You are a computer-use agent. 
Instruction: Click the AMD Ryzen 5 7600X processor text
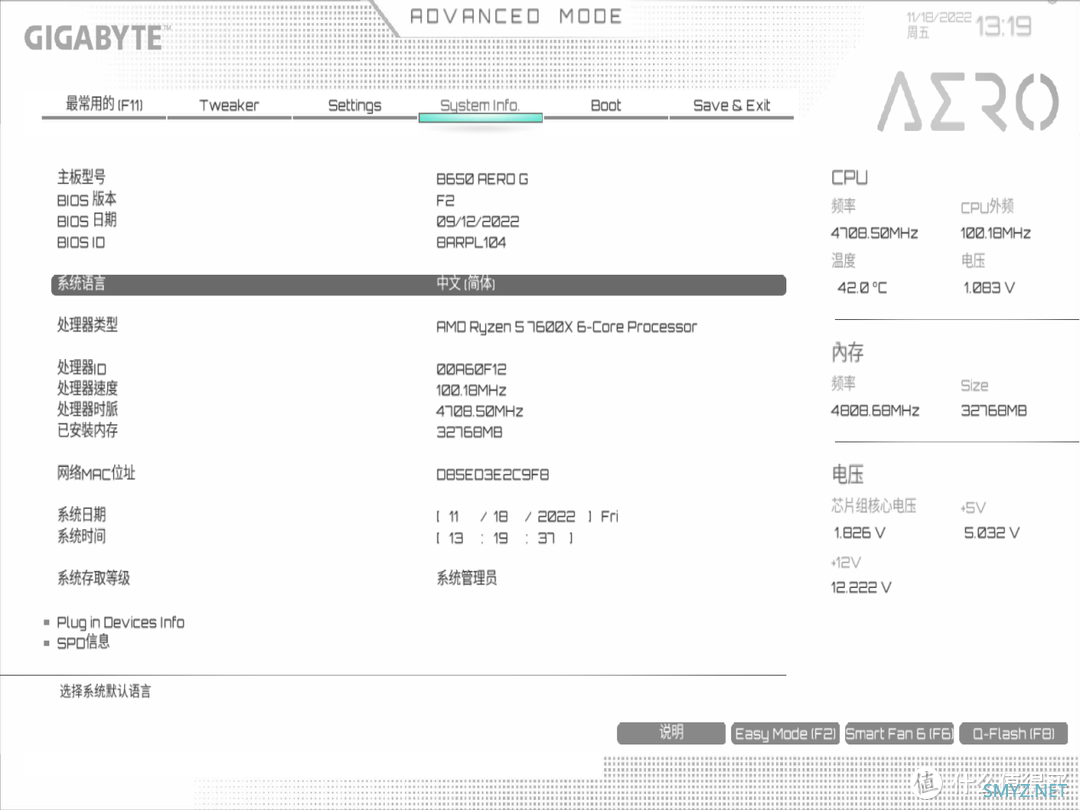[x=566, y=327]
